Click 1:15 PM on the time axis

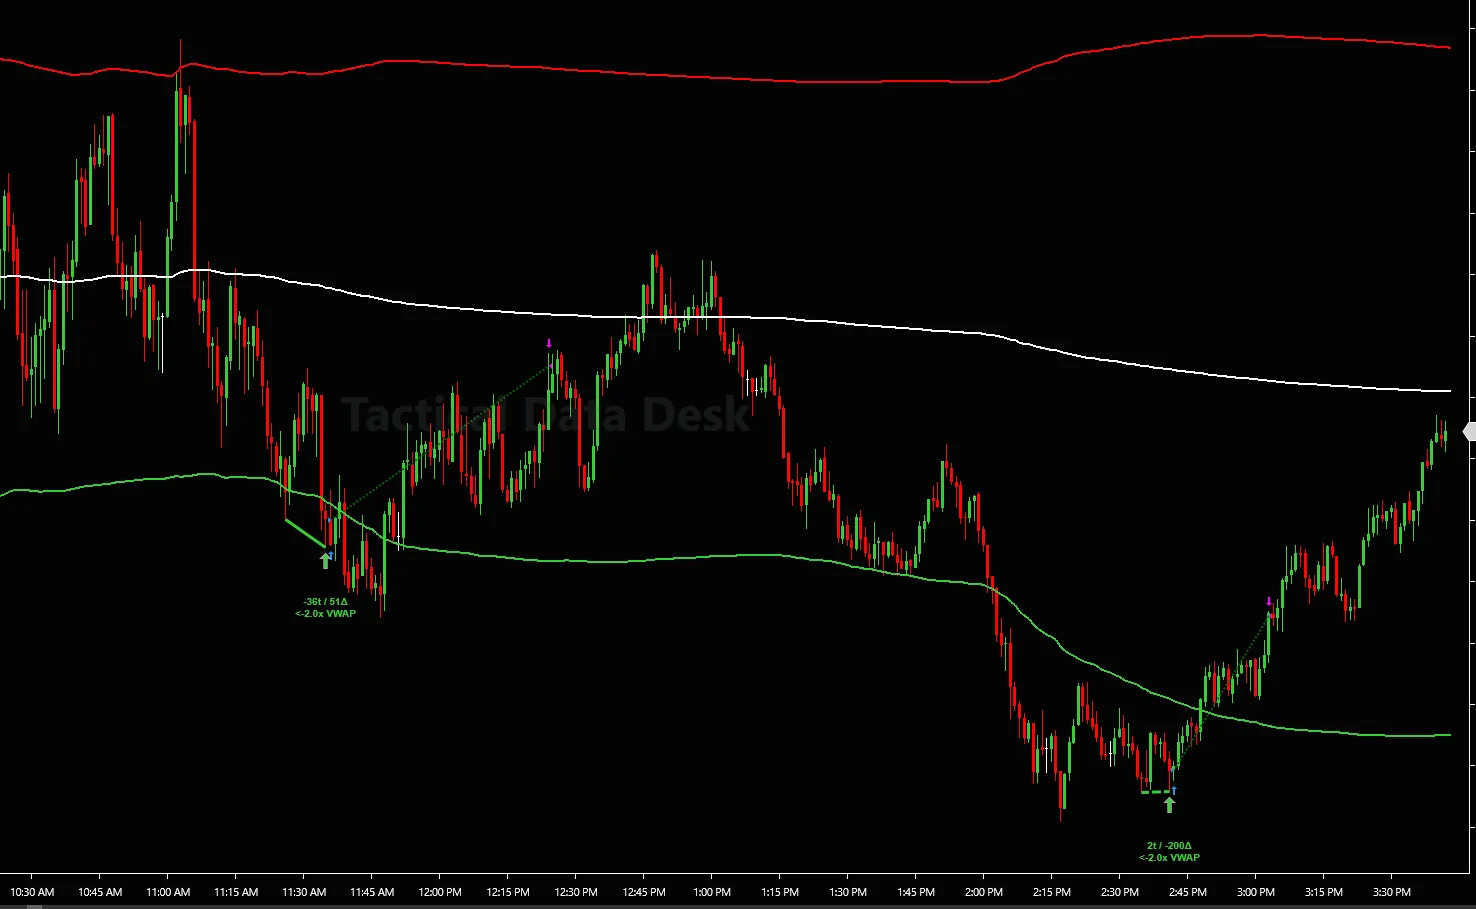[x=780, y=892]
